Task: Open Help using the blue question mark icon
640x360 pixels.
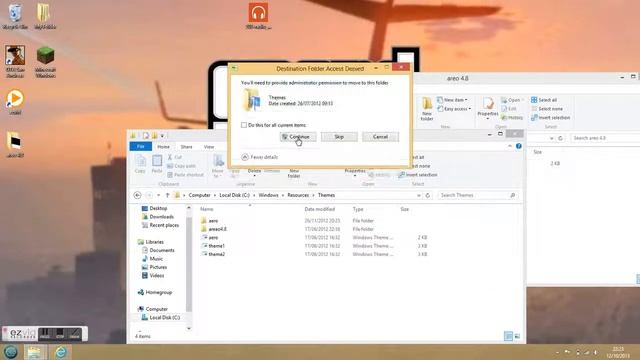Action: click(519, 146)
